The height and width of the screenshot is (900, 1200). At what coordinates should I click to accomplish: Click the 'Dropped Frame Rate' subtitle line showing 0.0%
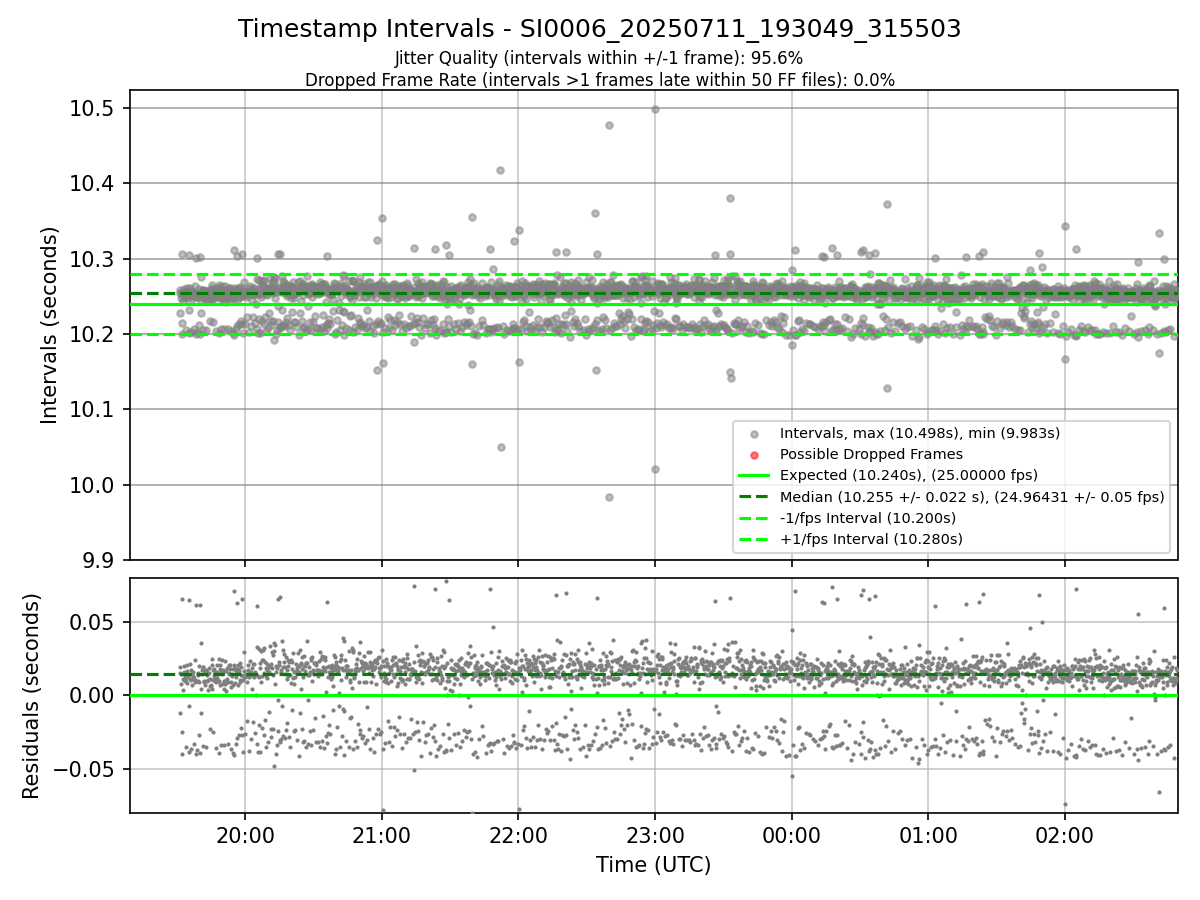(599, 80)
